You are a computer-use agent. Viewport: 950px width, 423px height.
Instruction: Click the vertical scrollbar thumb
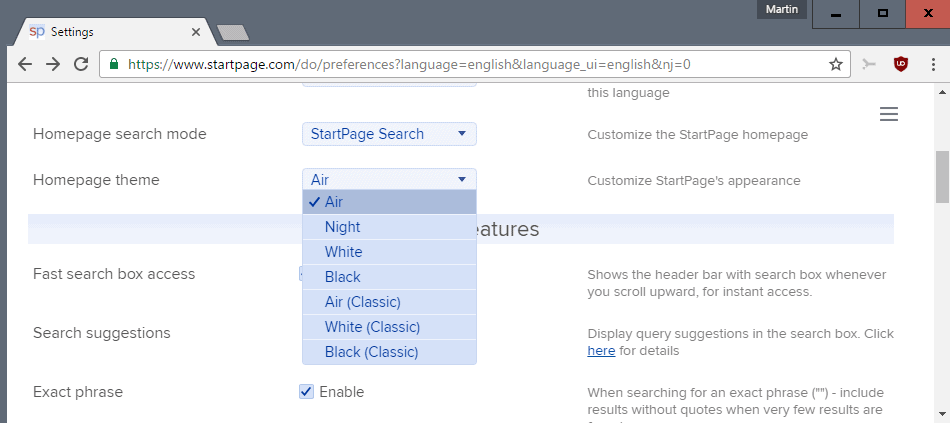point(943,176)
